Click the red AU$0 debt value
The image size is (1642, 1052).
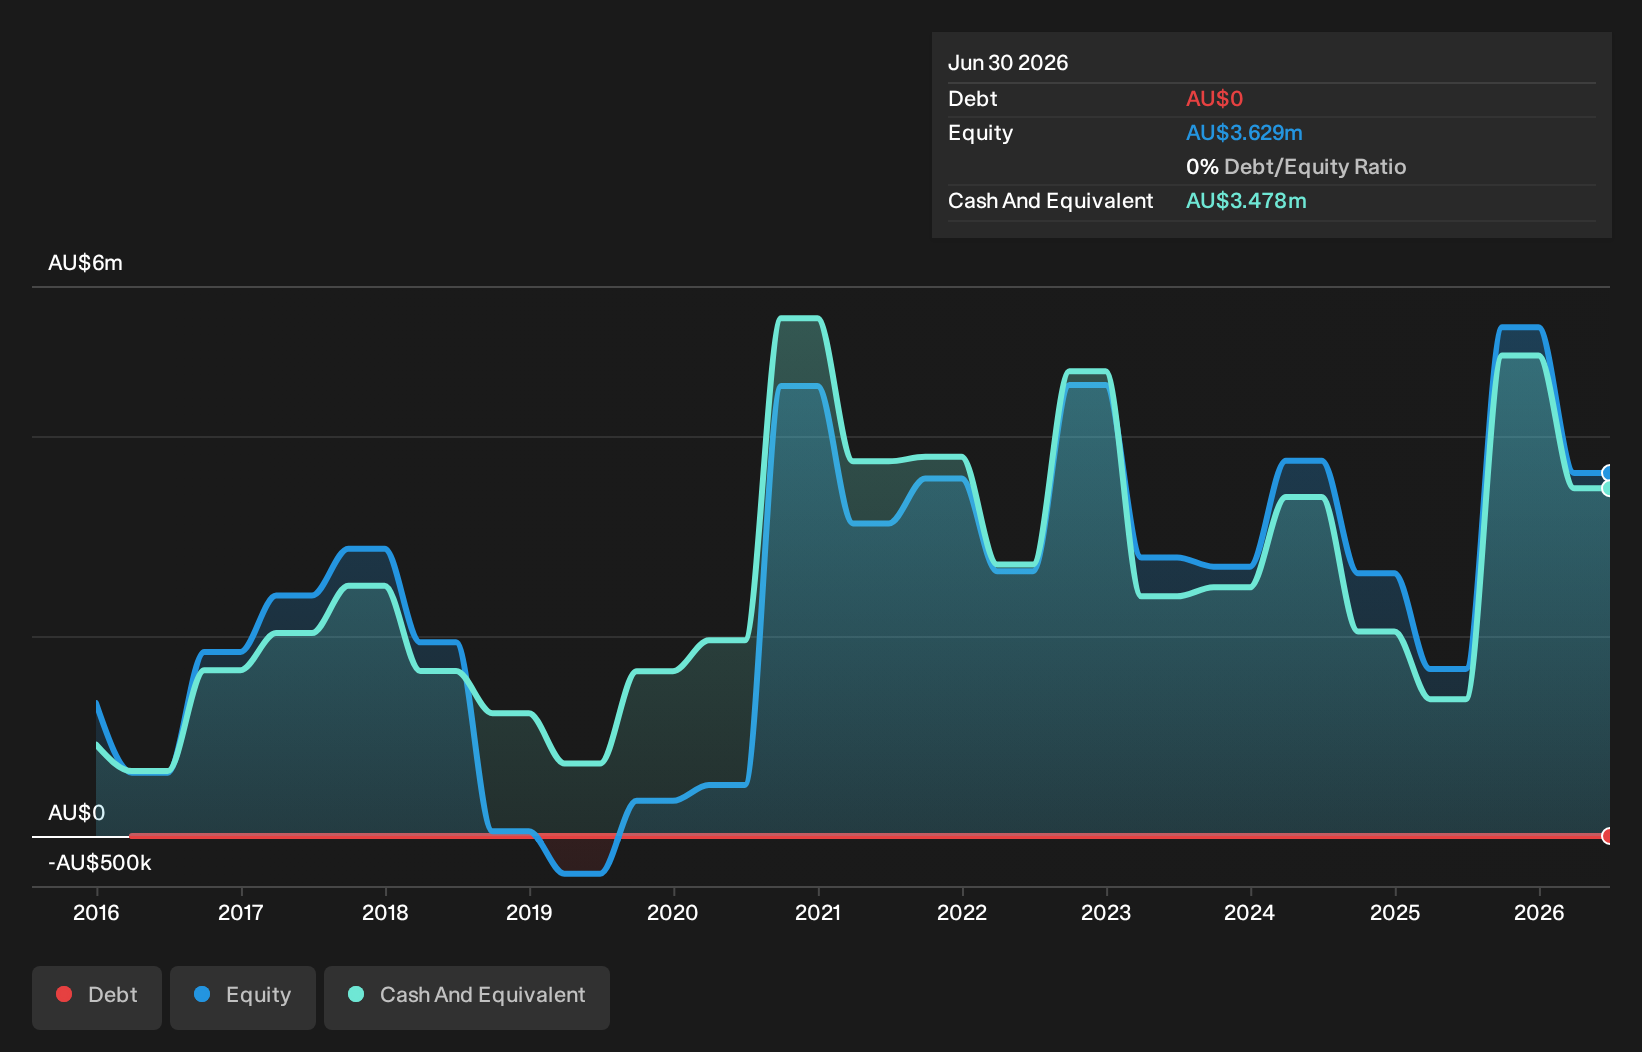(x=1214, y=99)
